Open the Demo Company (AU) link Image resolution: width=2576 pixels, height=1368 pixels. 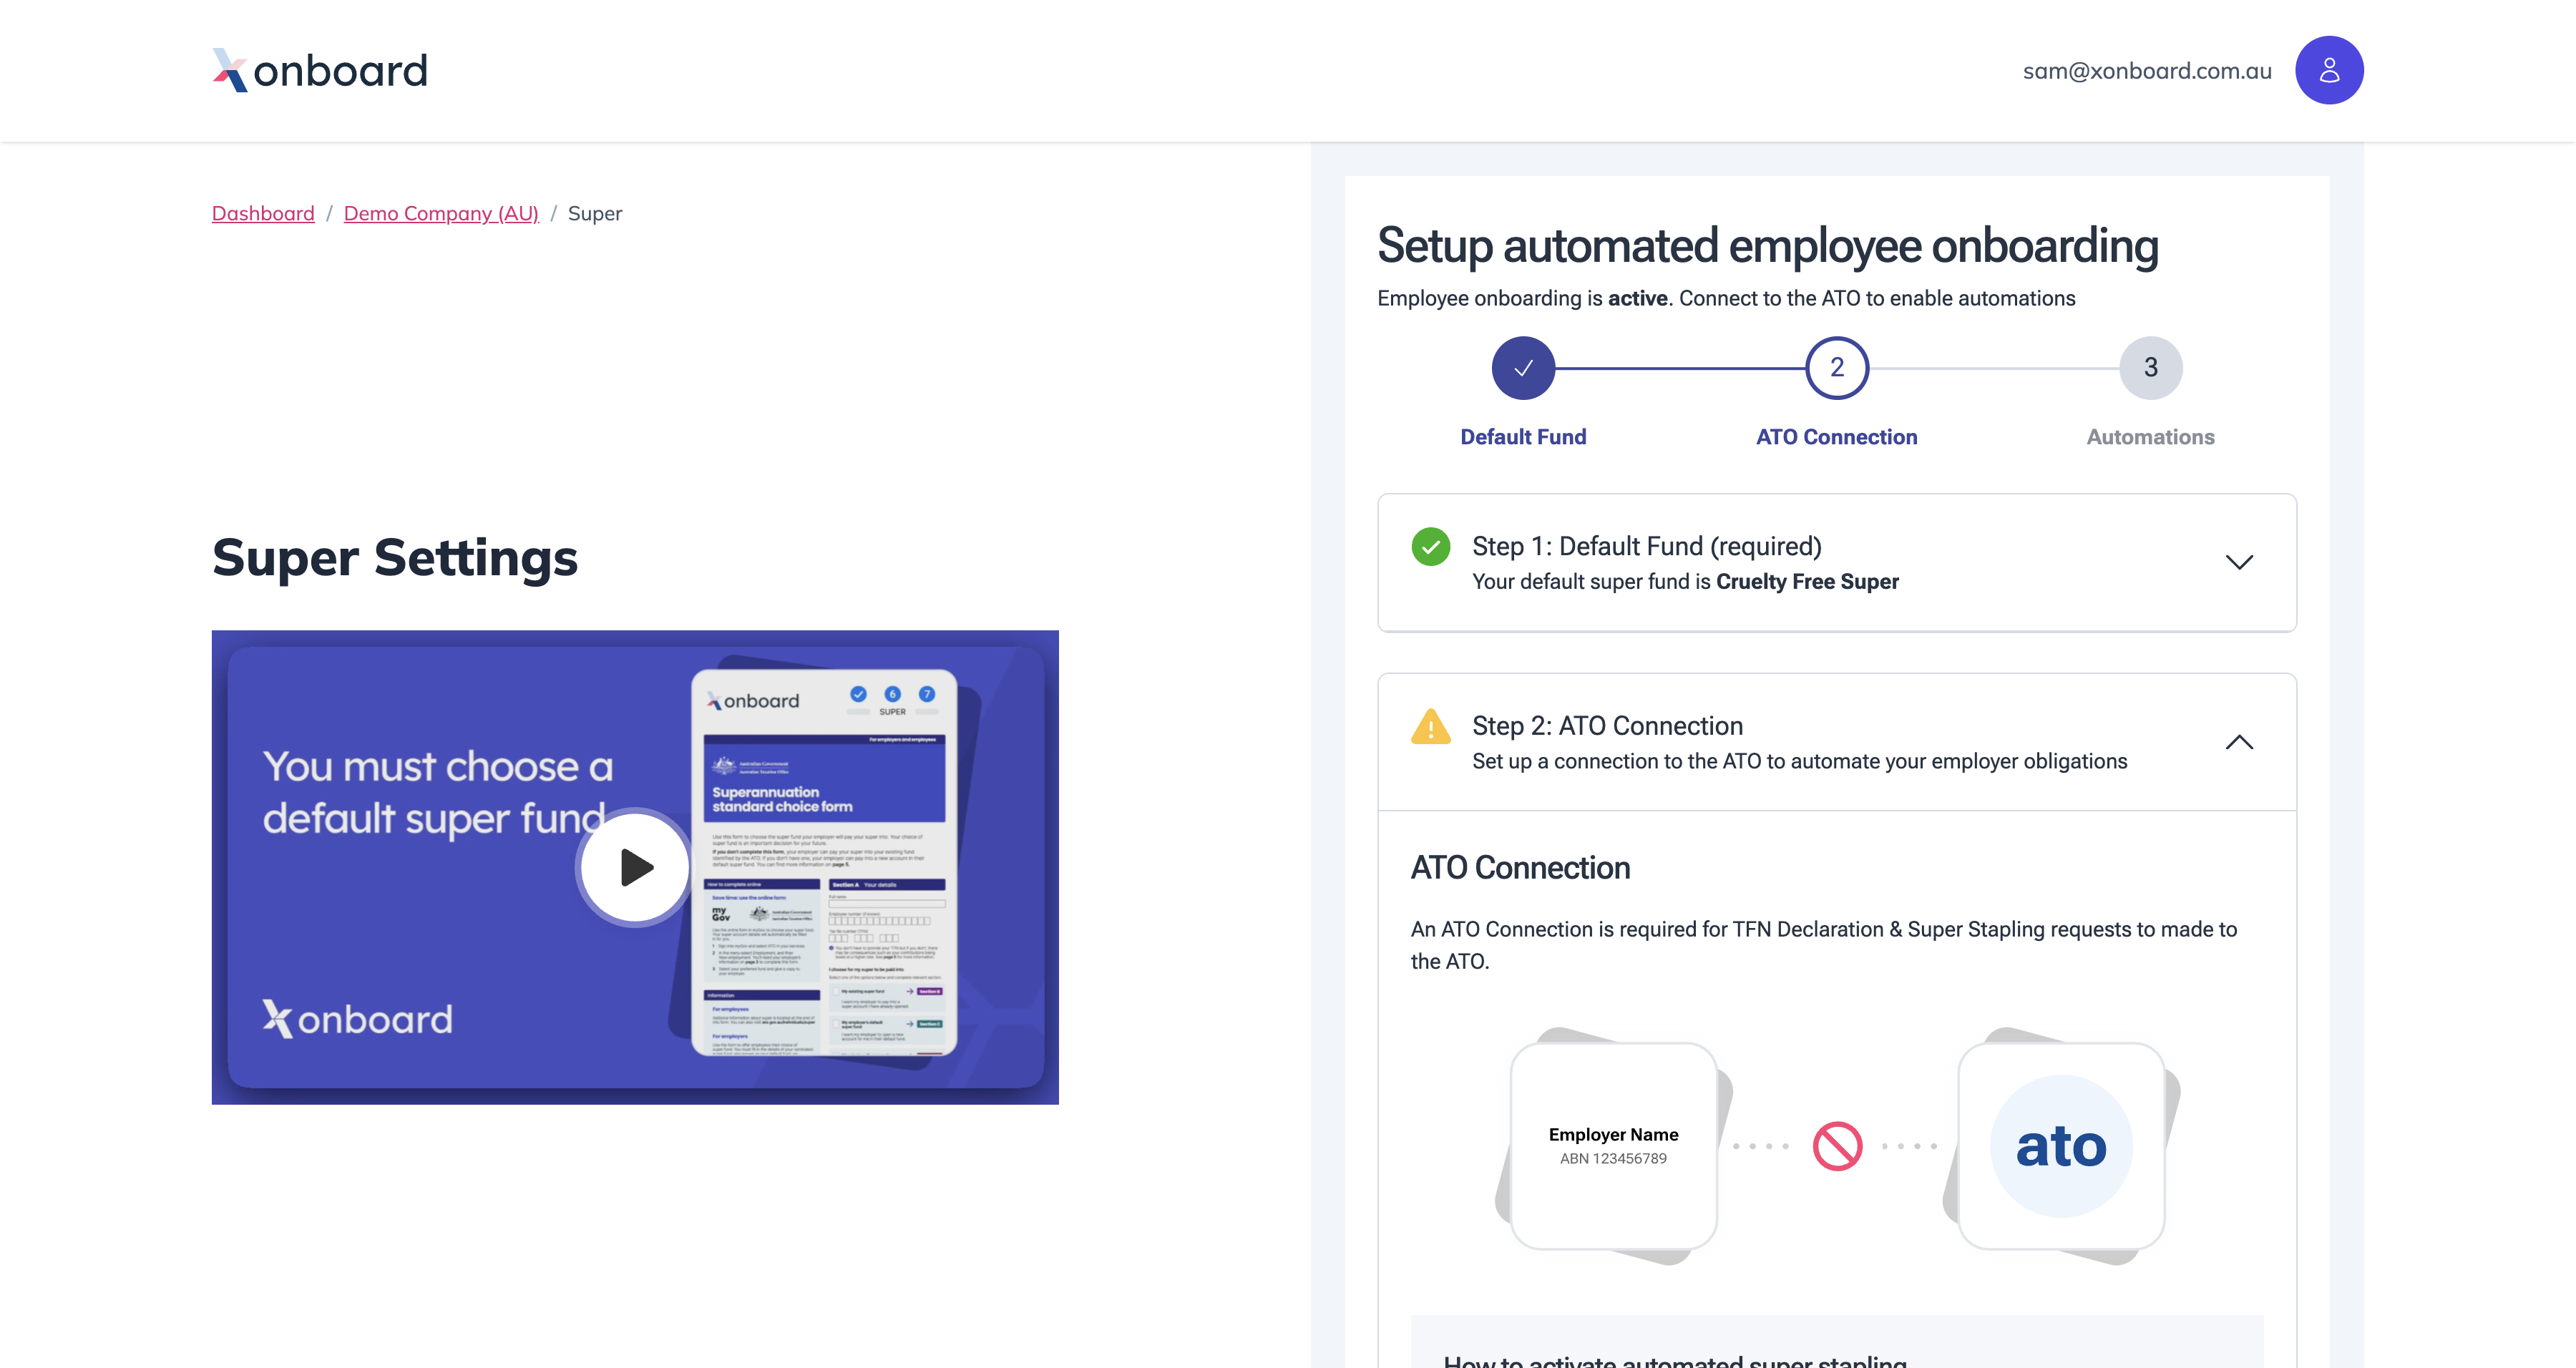[441, 213]
